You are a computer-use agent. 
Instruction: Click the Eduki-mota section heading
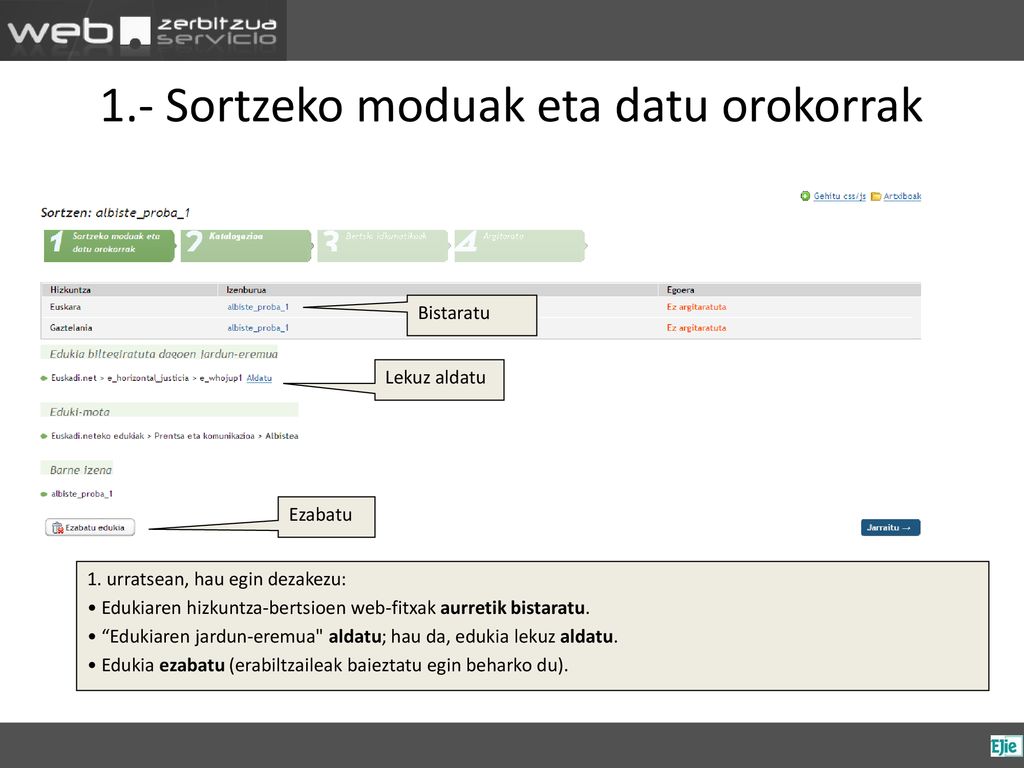(80, 411)
